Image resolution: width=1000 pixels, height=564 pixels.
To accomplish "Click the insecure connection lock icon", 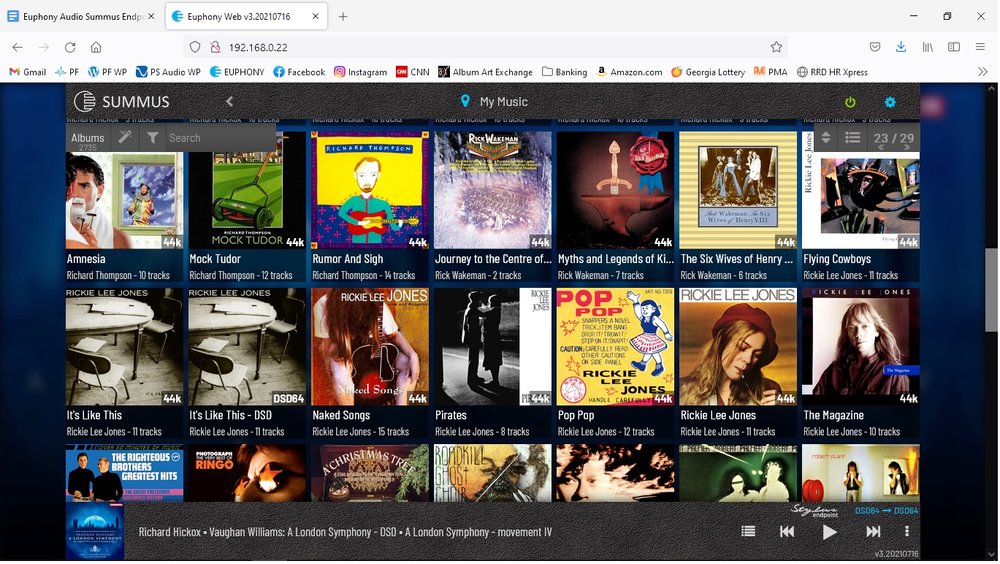I will pos(216,47).
